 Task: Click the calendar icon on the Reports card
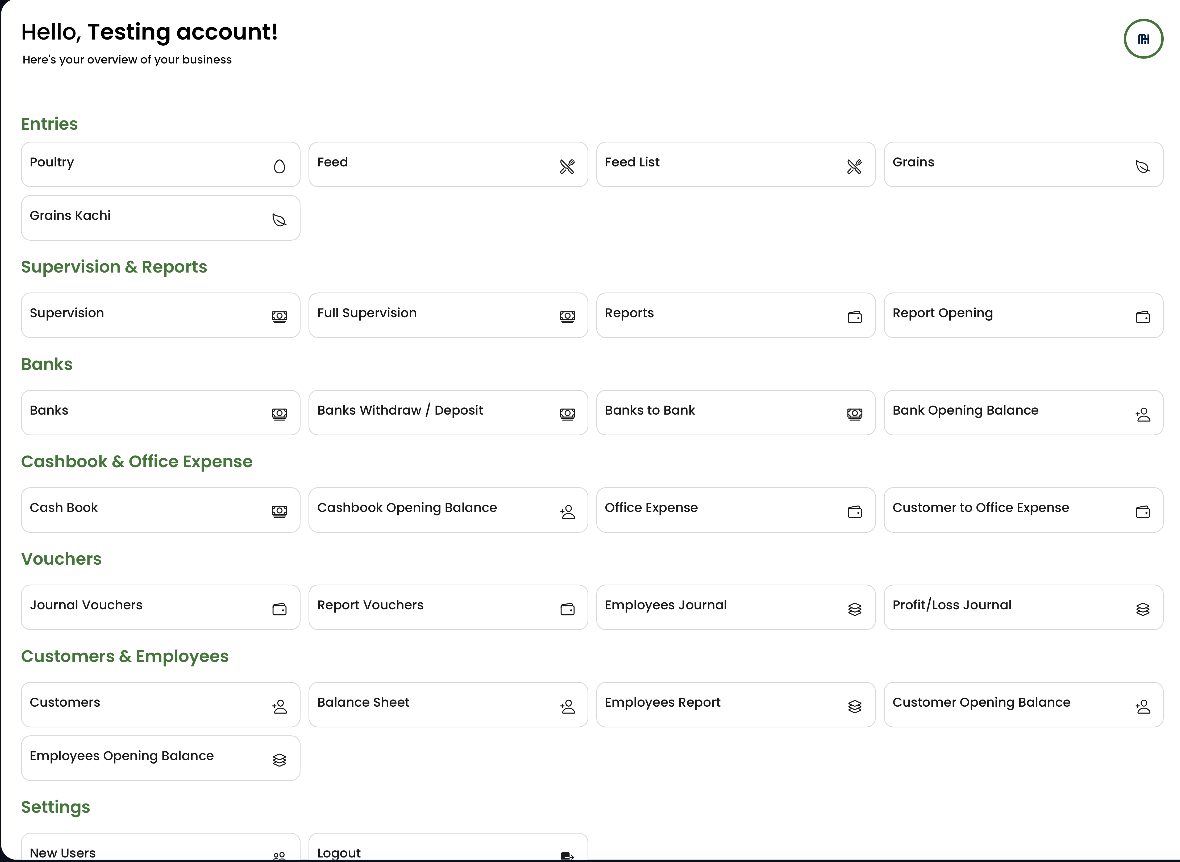click(855, 316)
